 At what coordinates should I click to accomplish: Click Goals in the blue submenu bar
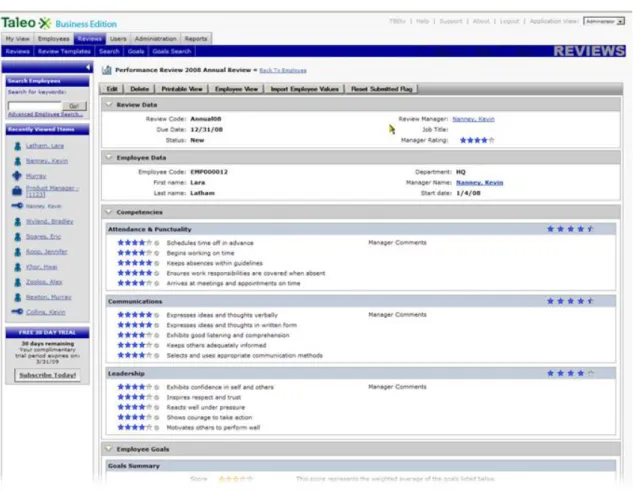tap(136, 51)
